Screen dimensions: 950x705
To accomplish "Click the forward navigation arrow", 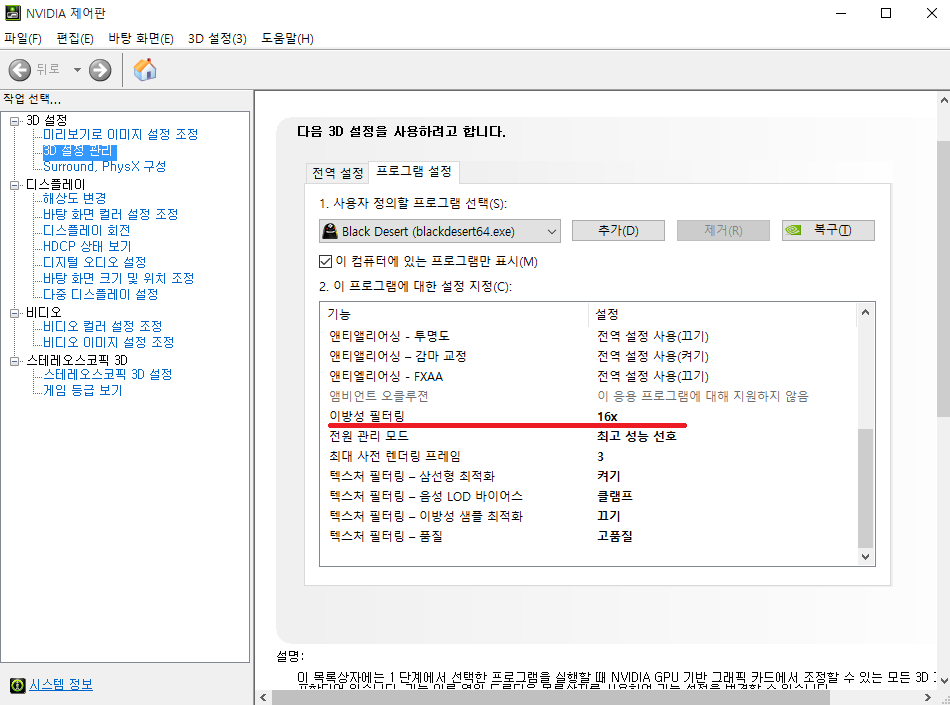I will [x=98, y=70].
